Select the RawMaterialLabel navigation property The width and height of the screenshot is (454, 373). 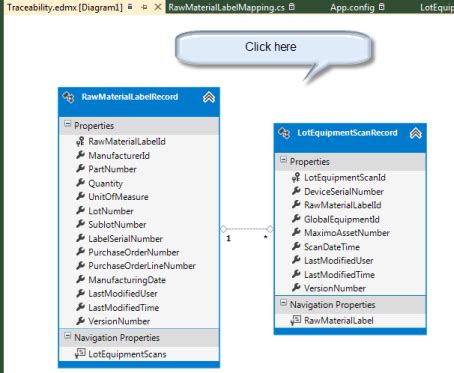(x=339, y=321)
